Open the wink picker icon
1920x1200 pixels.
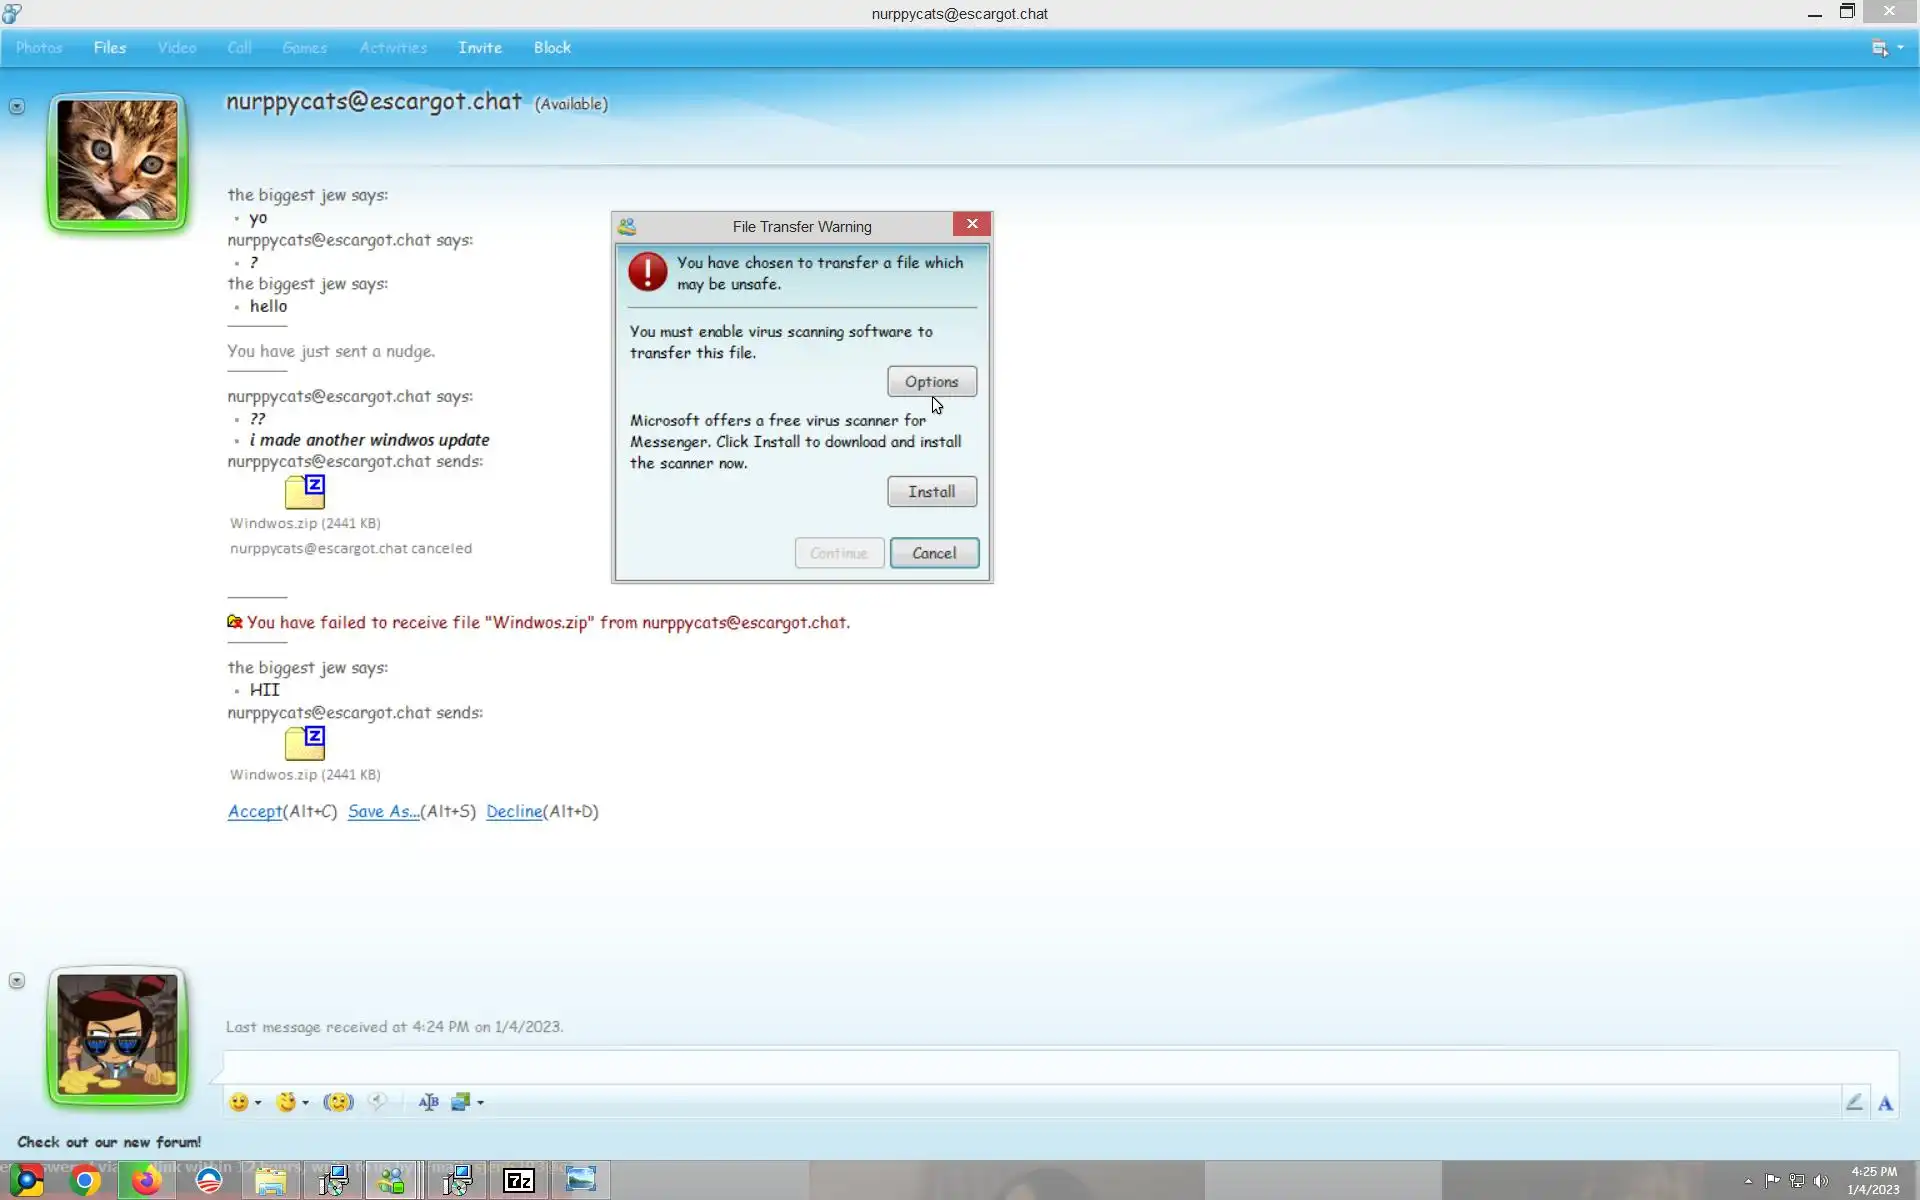coord(286,1102)
